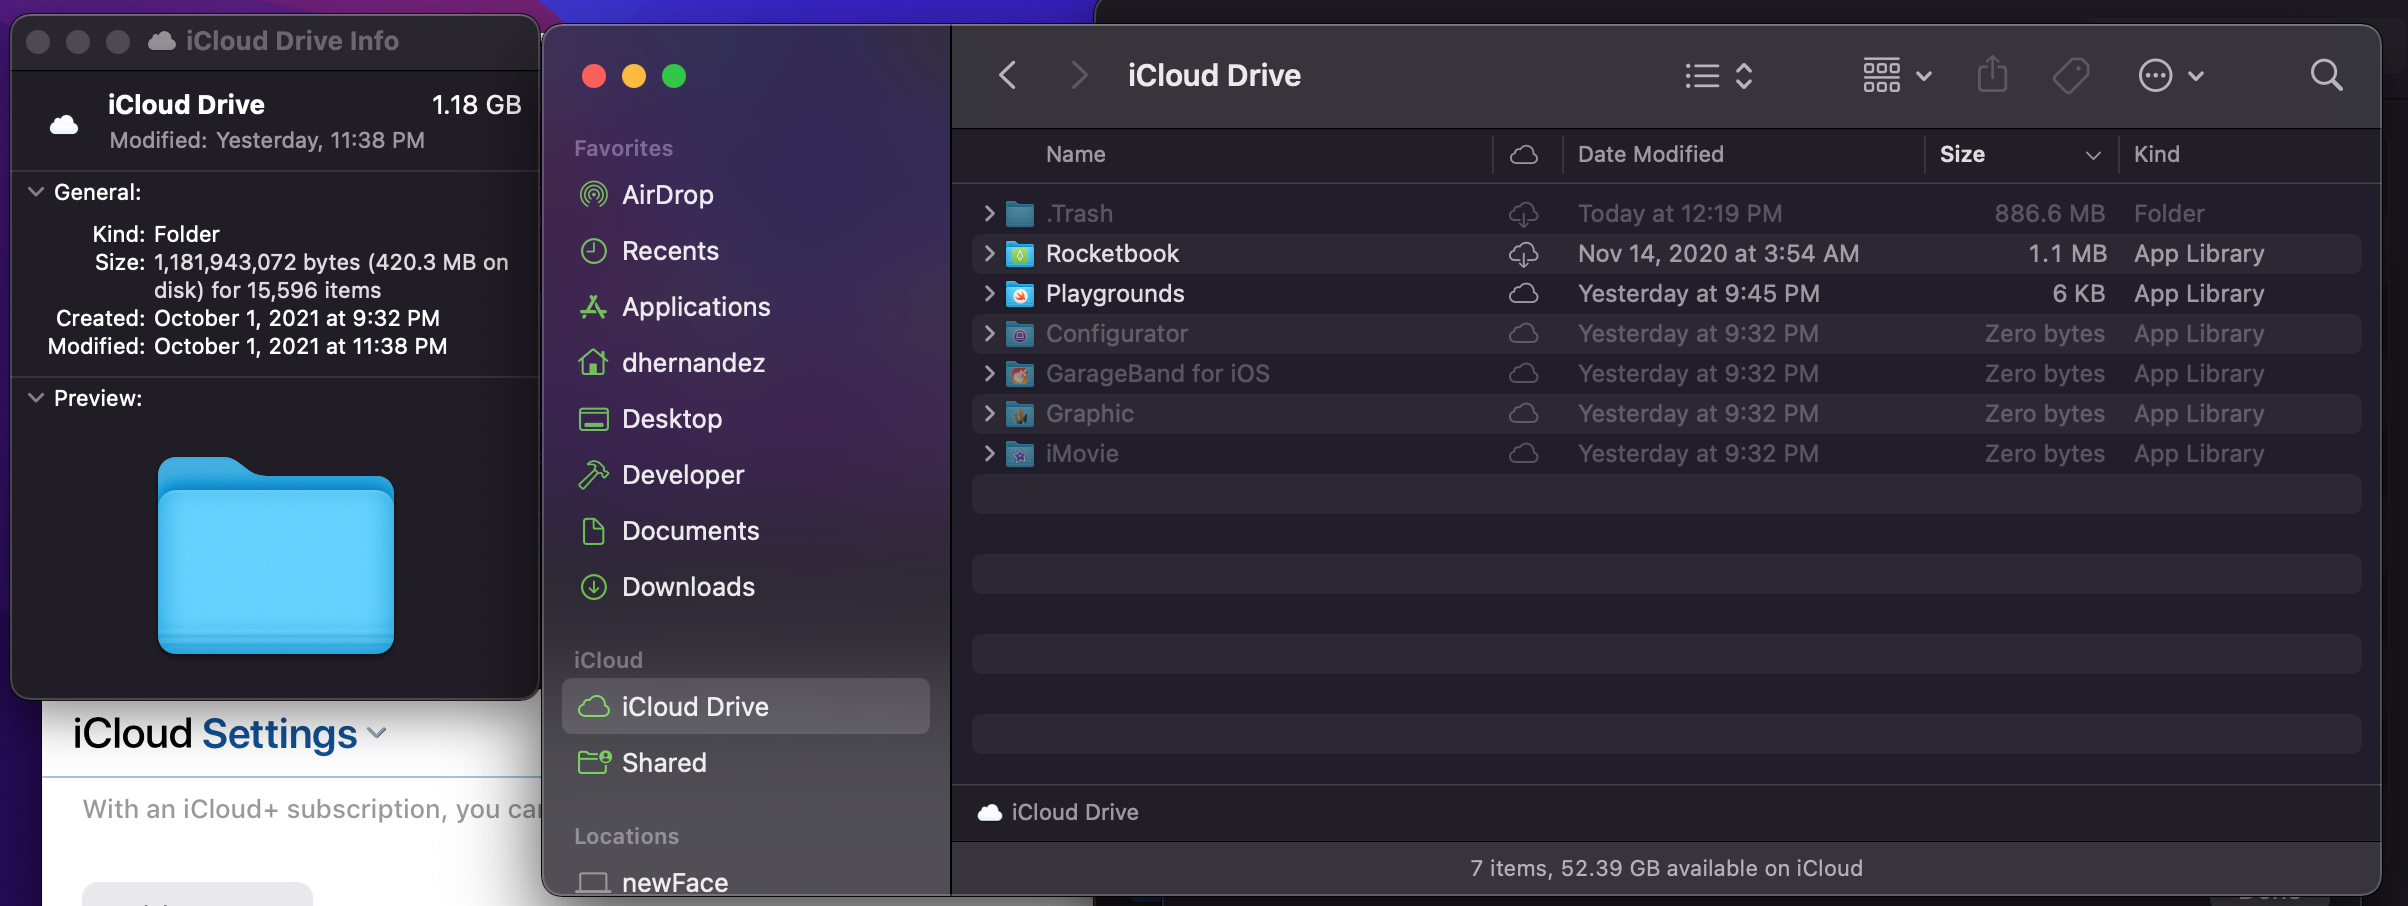
Task: Open the grouping options dropdown
Action: 1896,76
